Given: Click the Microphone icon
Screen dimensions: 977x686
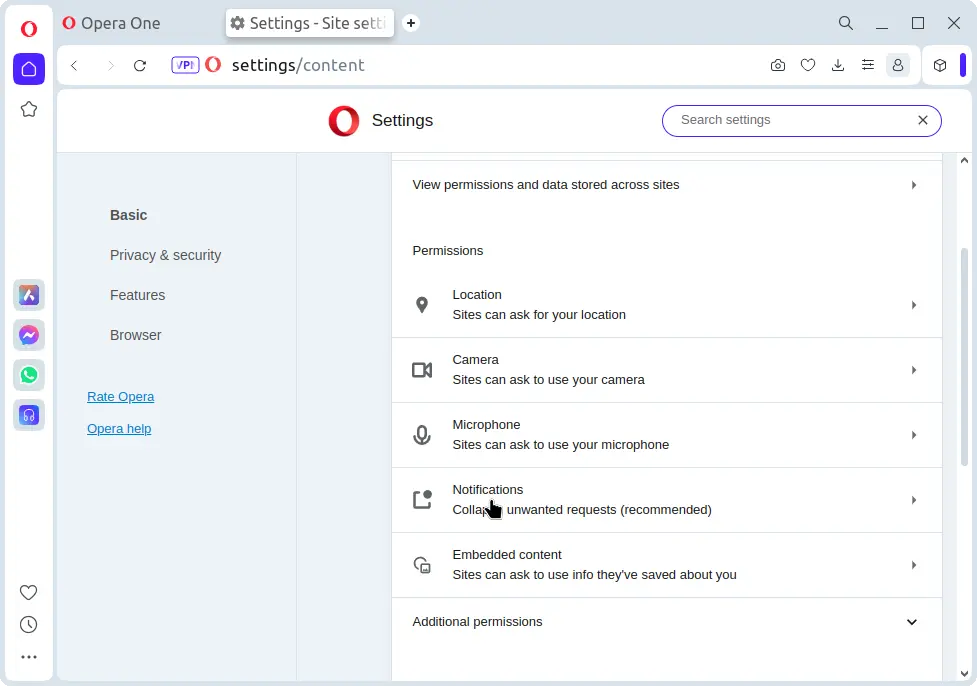Looking at the screenshot, I should tap(422, 435).
